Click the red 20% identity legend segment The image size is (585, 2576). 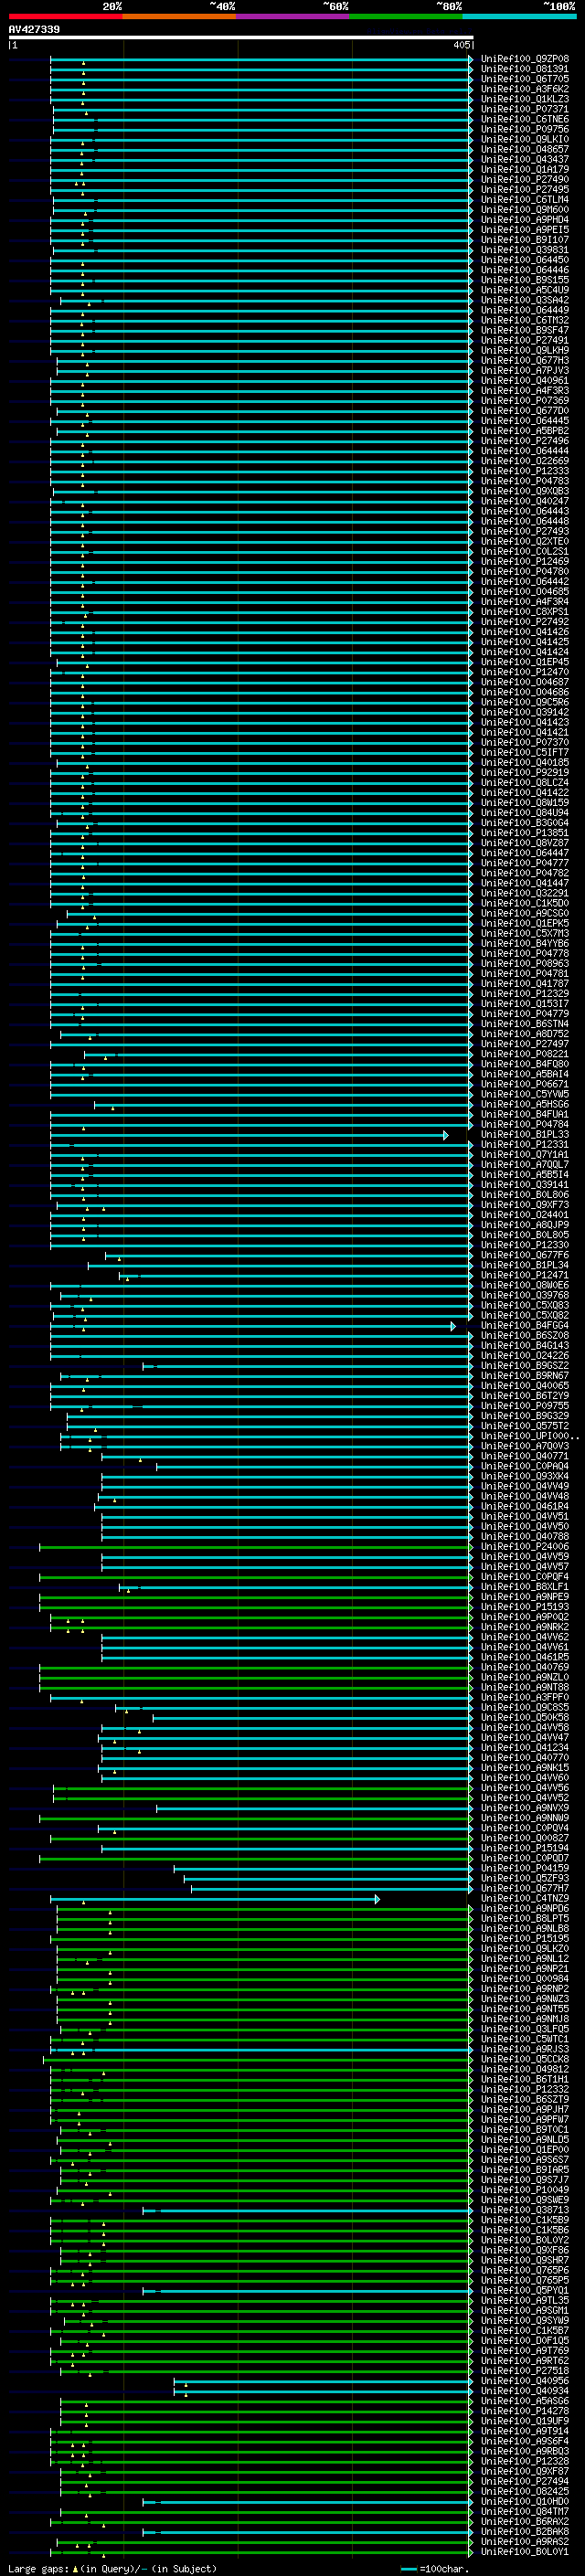[x=65, y=16]
